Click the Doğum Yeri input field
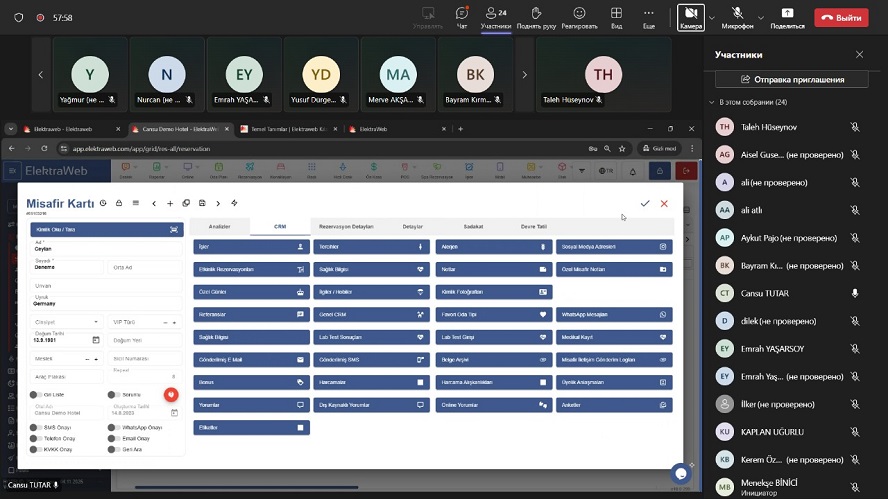The height and width of the screenshot is (499, 888). [144, 340]
